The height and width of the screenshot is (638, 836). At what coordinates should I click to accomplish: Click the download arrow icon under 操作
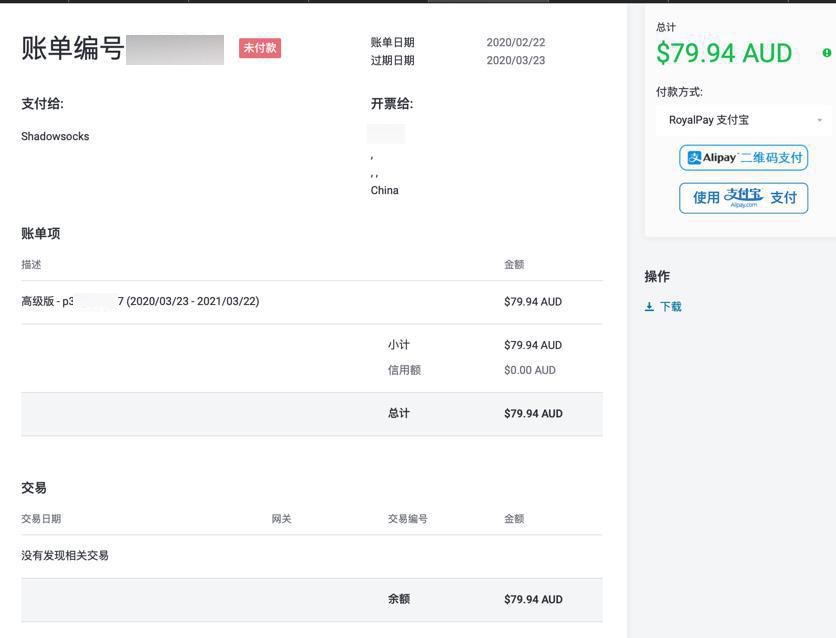(649, 307)
